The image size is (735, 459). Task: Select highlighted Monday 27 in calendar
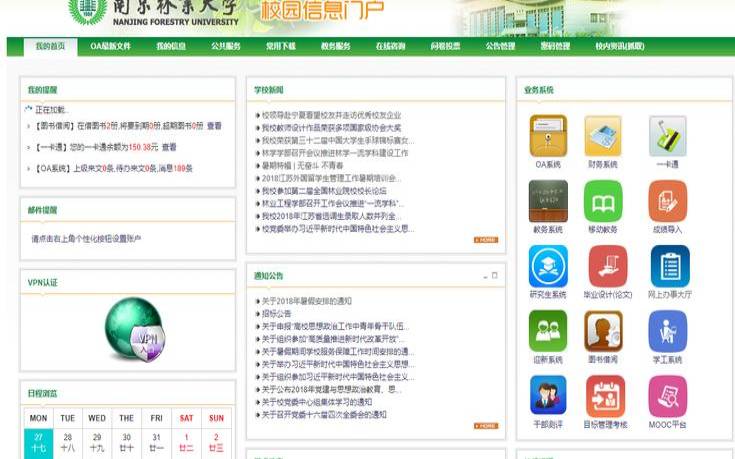(x=38, y=443)
